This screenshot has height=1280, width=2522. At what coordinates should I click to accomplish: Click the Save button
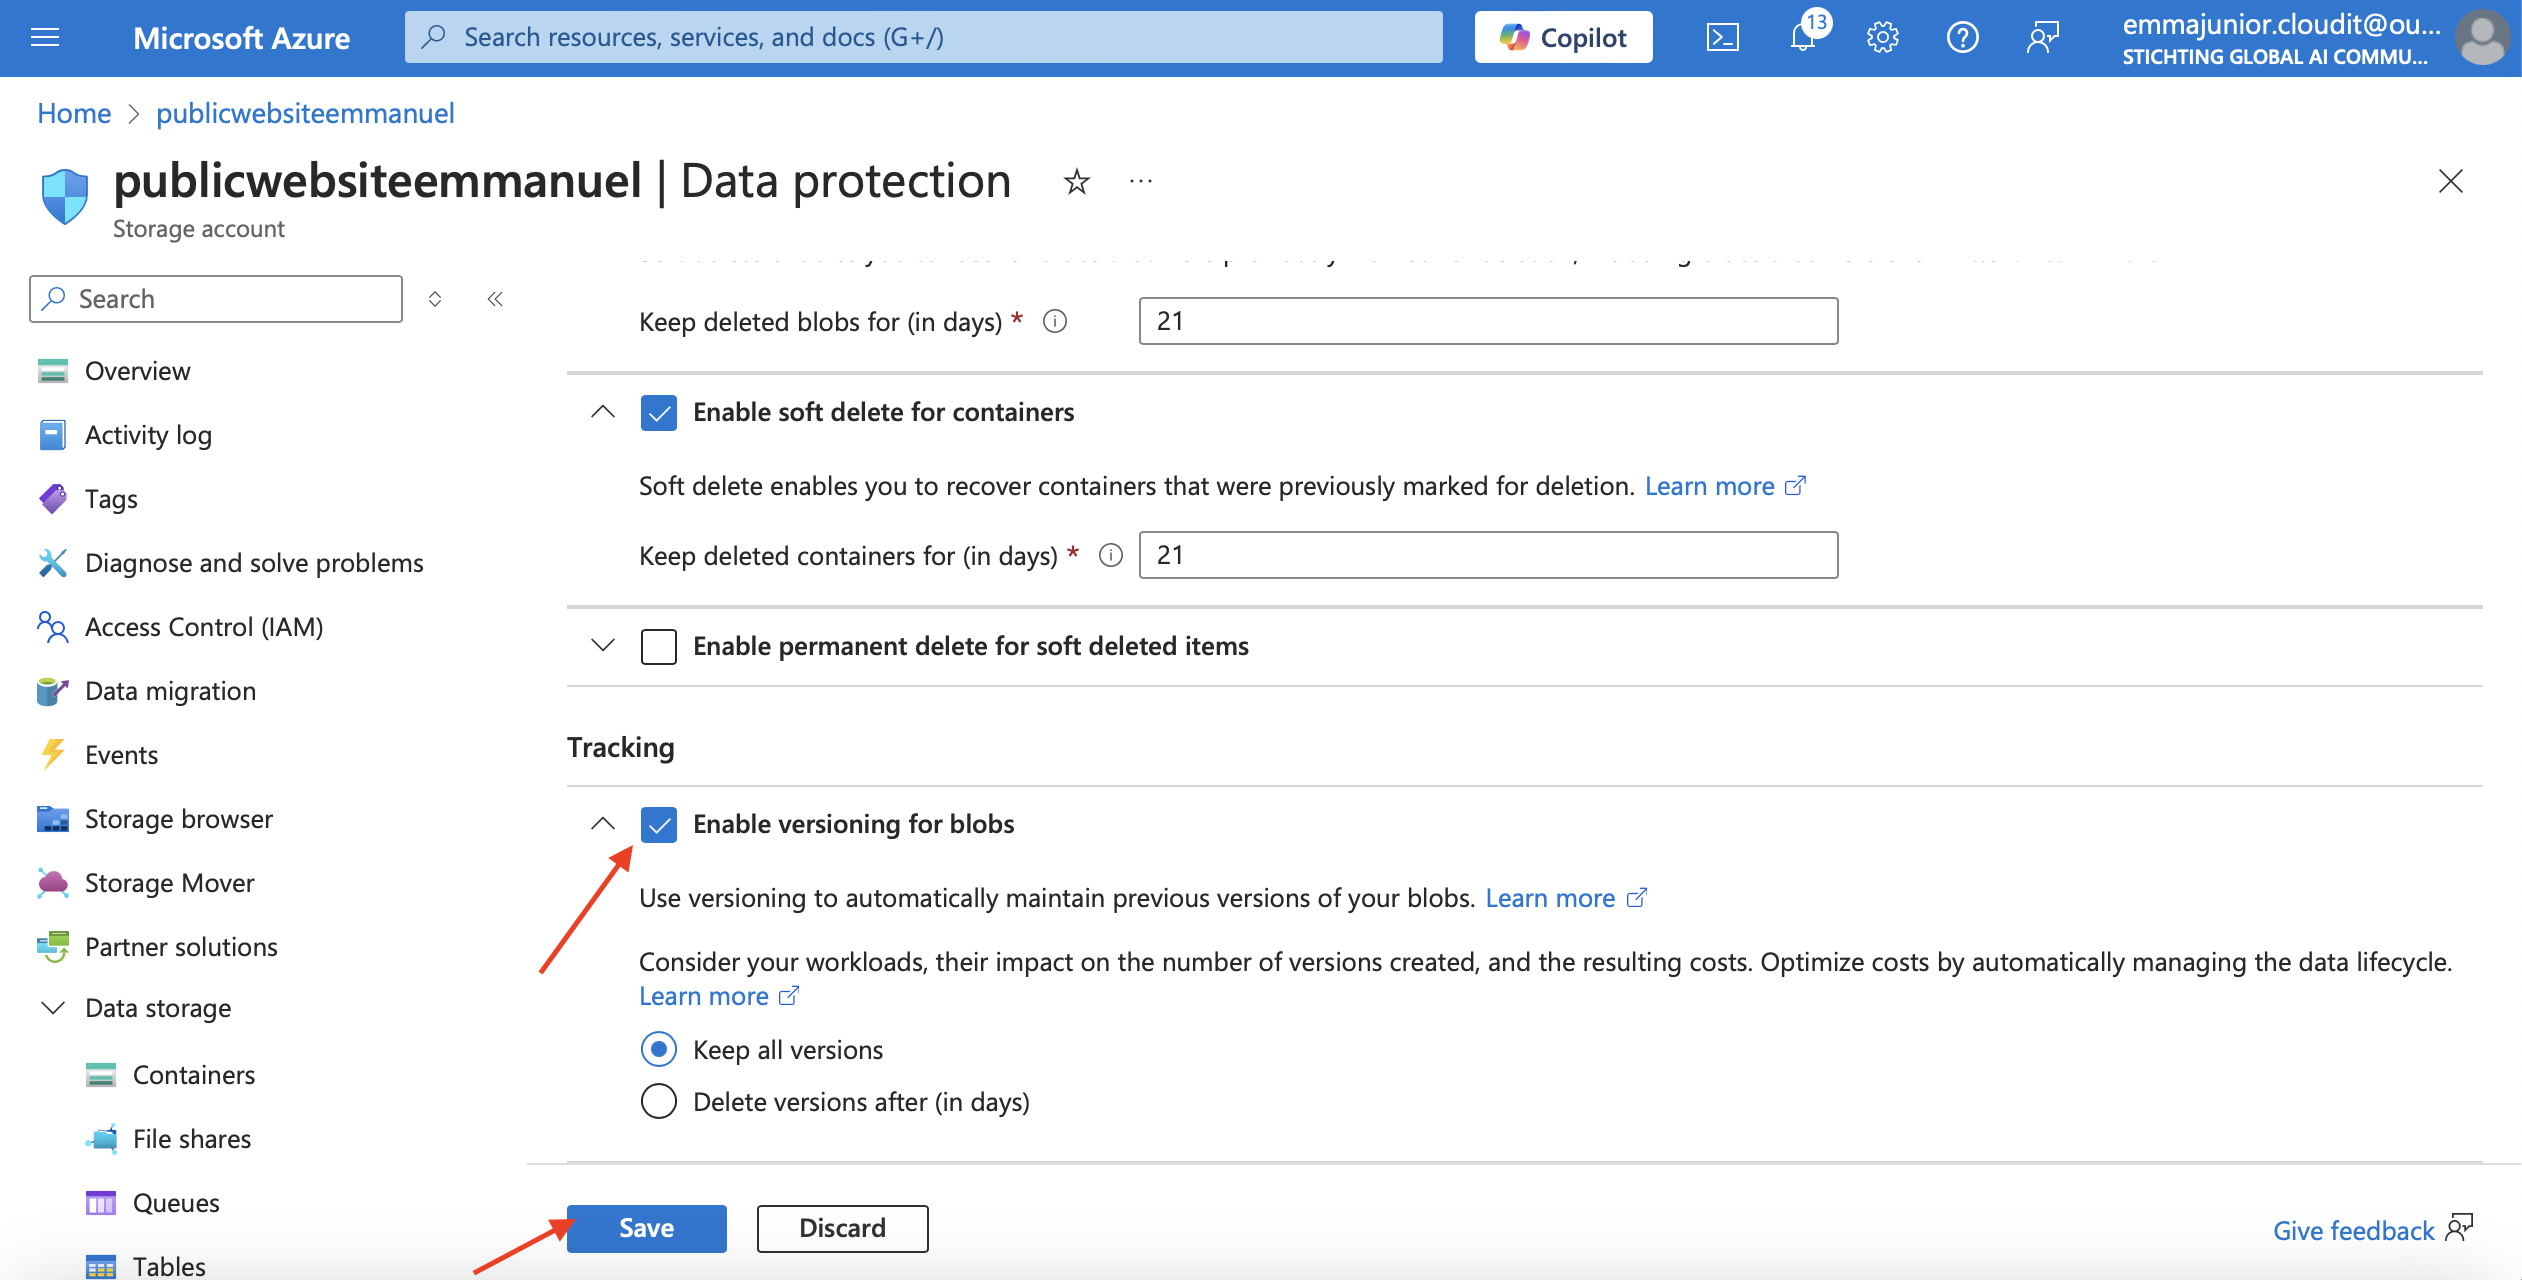647,1228
